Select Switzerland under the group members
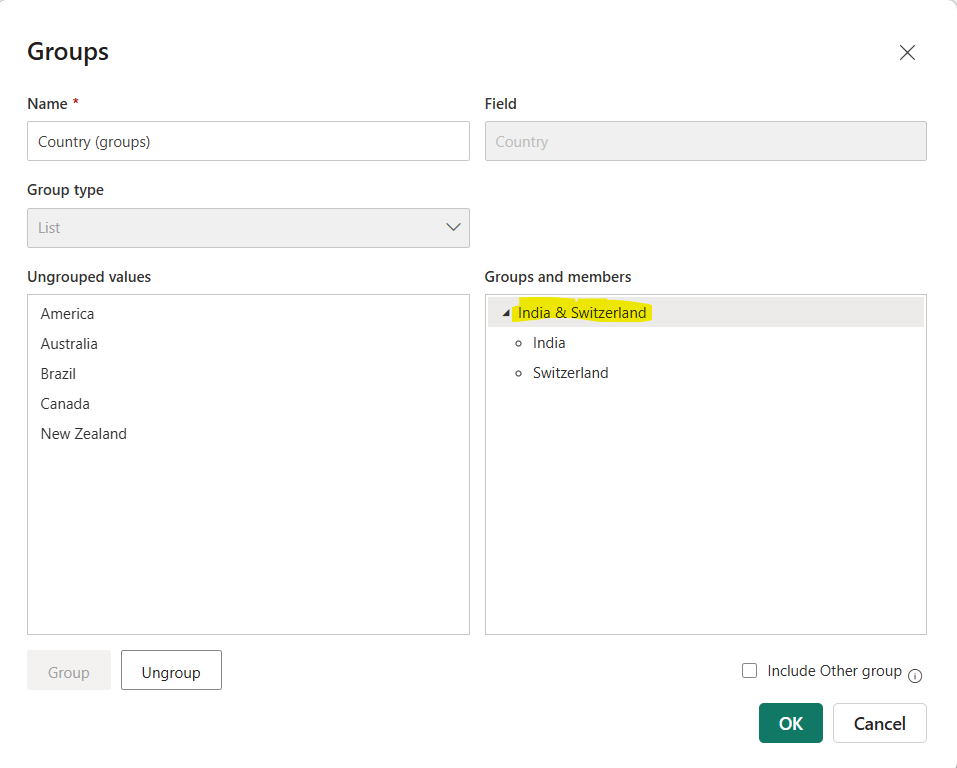 [570, 373]
